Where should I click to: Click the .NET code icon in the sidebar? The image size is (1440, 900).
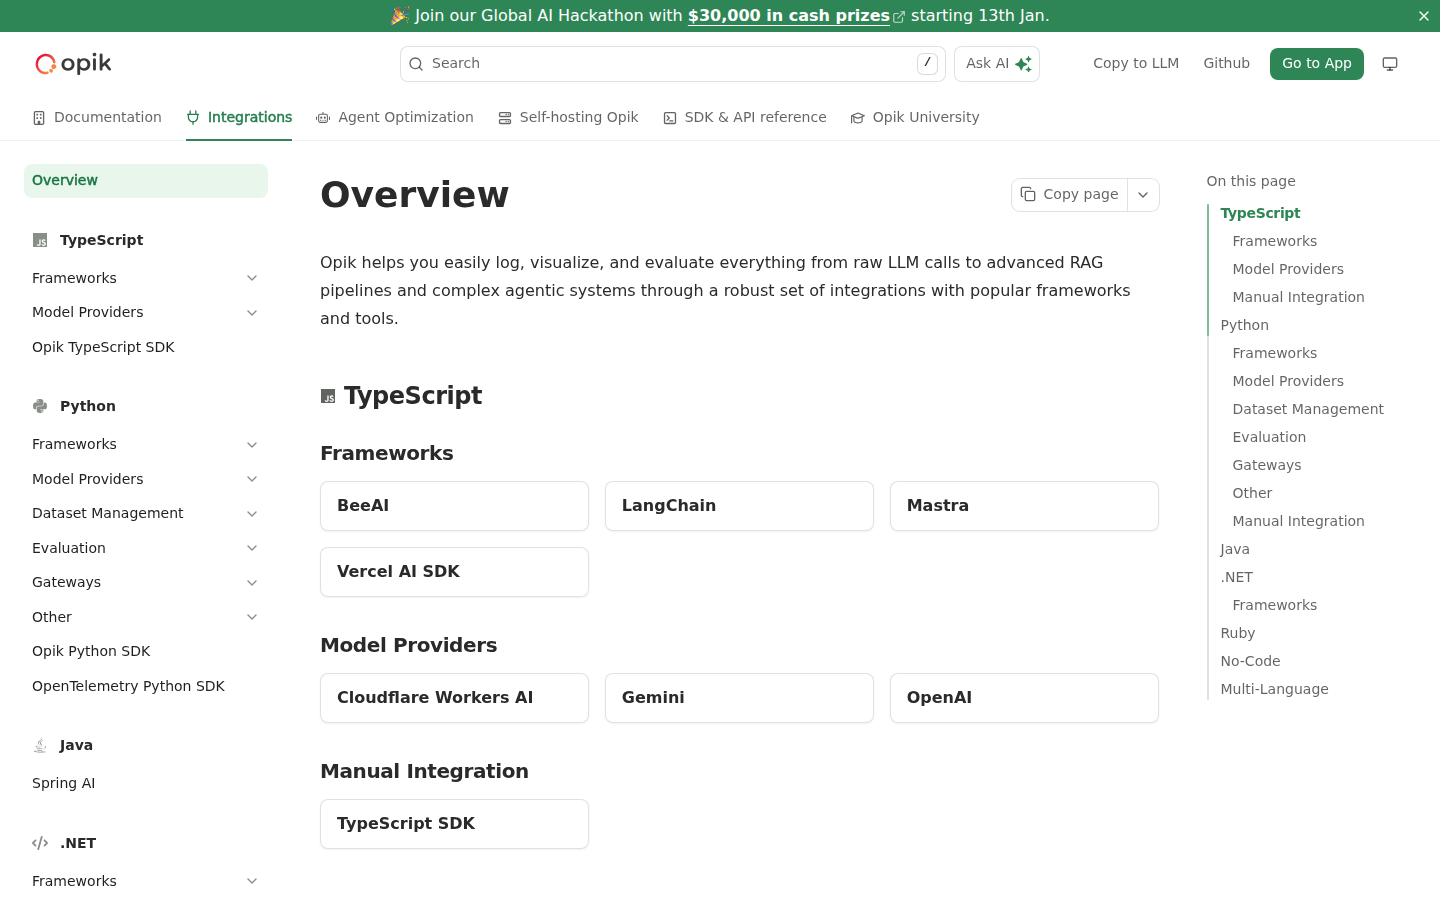(x=40, y=843)
